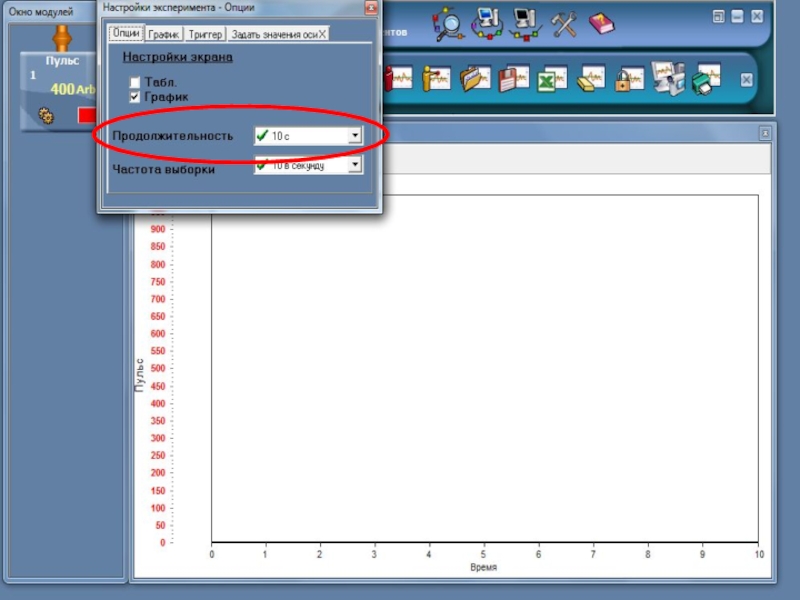Export graph data with the Excel icon
800x600 pixels.
tap(552, 80)
